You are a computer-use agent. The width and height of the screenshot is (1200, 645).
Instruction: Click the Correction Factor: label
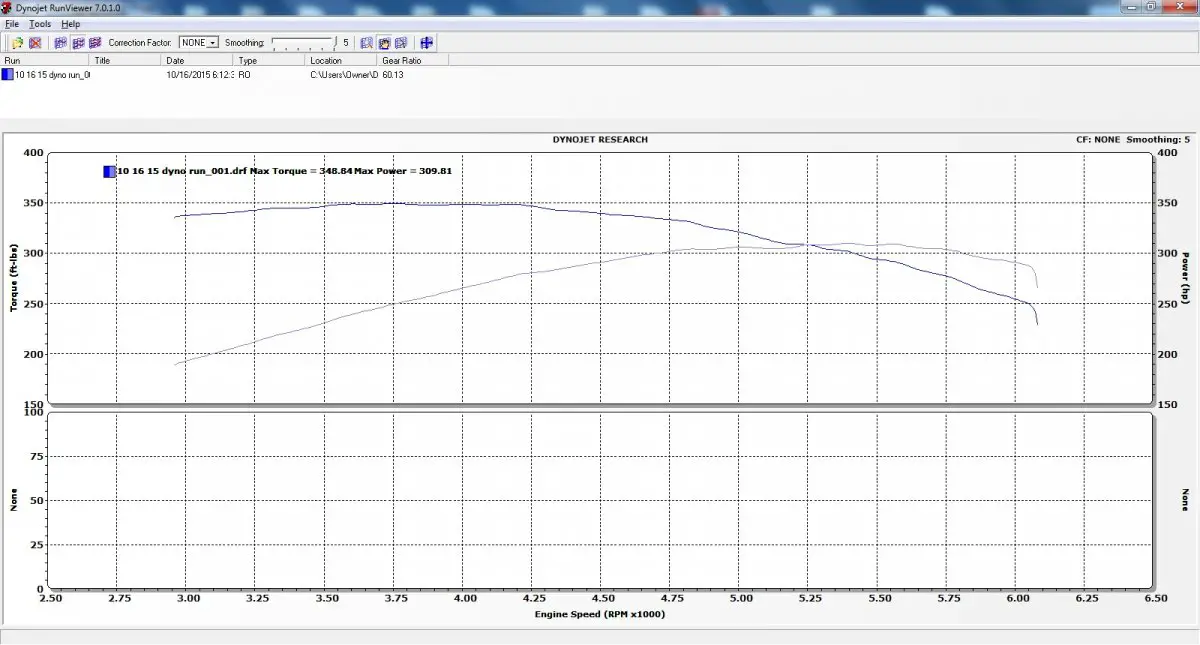coord(140,43)
